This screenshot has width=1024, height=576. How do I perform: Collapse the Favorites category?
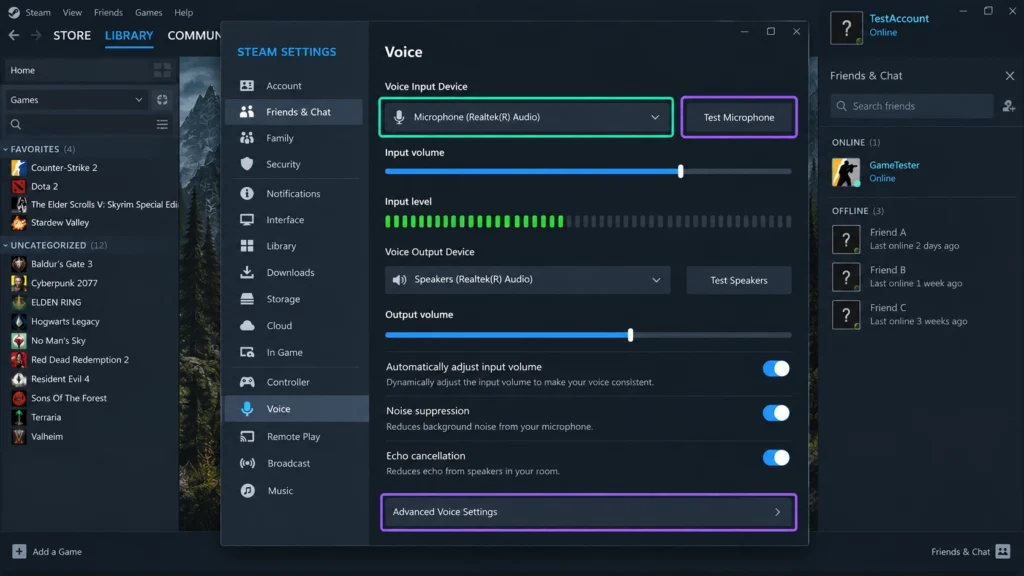(x=6, y=149)
